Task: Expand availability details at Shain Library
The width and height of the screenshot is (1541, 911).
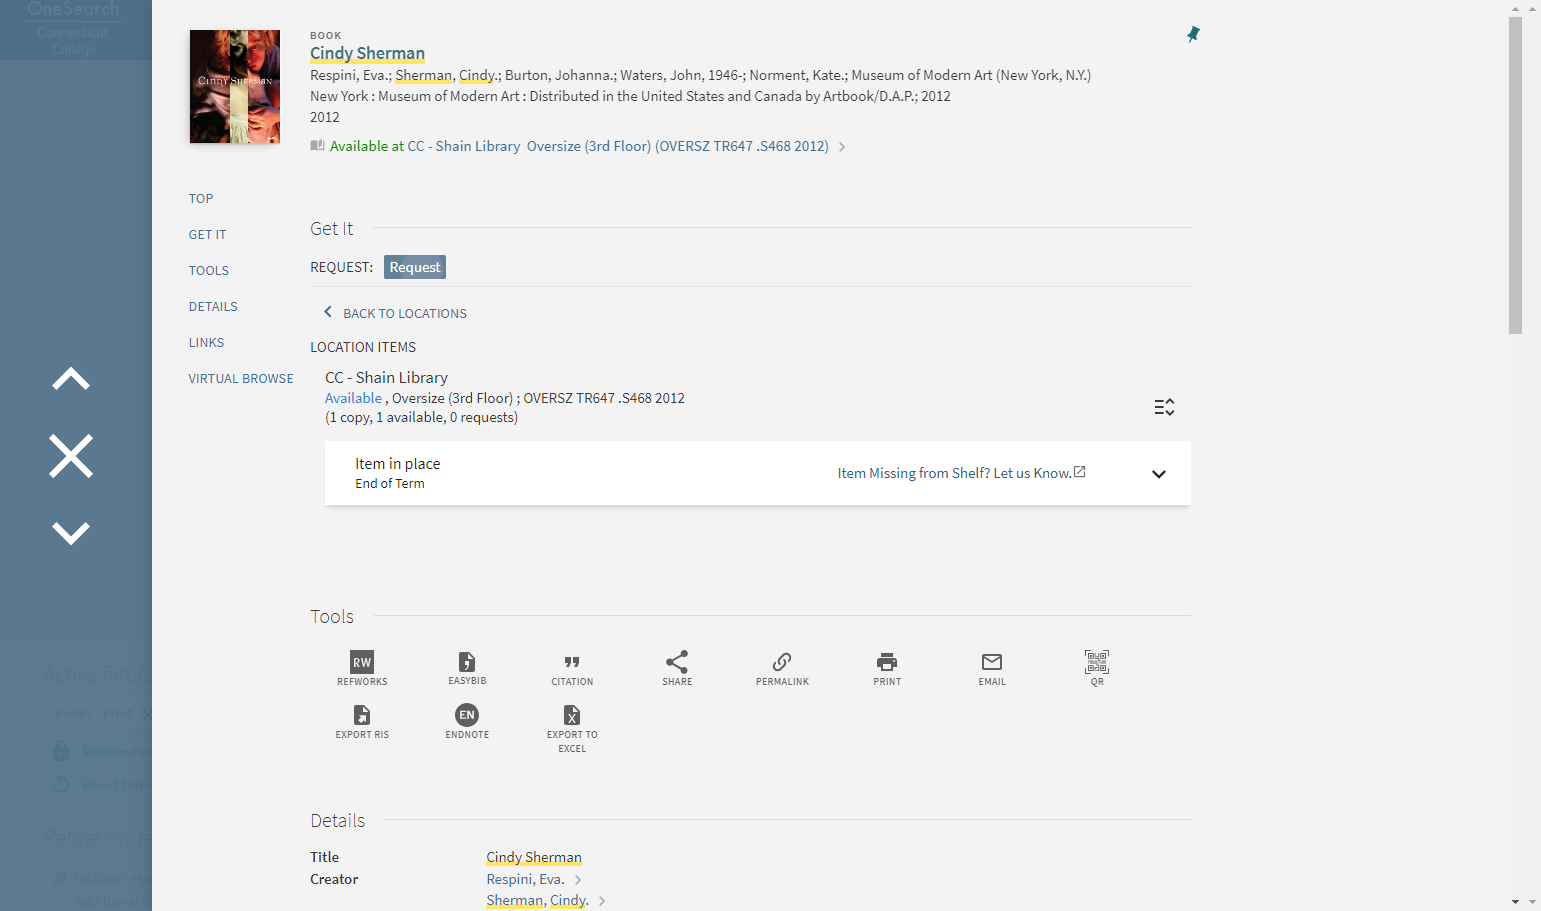Action: tap(842, 147)
